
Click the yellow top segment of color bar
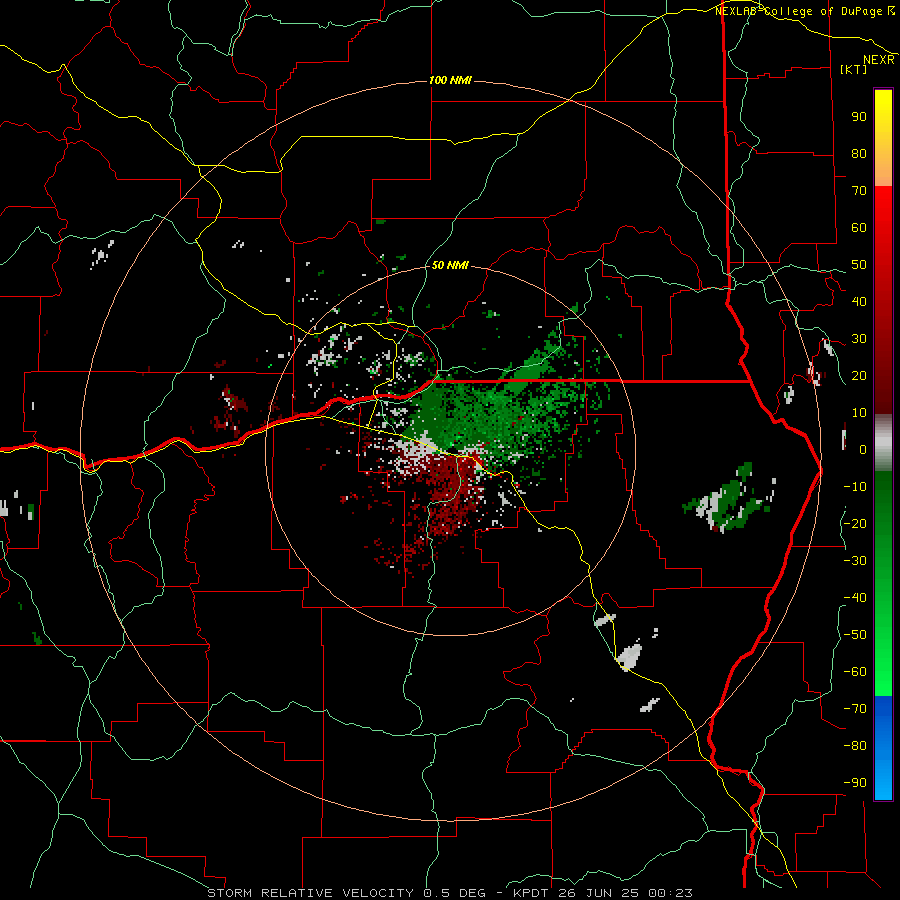pyautogui.click(x=883, y=138)
